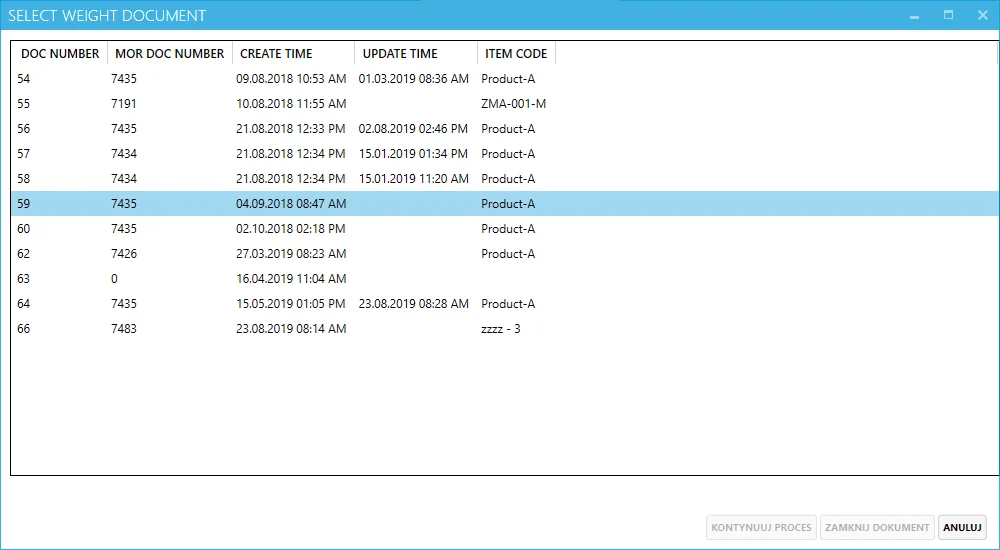Click MOR doc number 7434 in row 58
This screenshot has width=1000, height=550.
(x=124, y=179)
